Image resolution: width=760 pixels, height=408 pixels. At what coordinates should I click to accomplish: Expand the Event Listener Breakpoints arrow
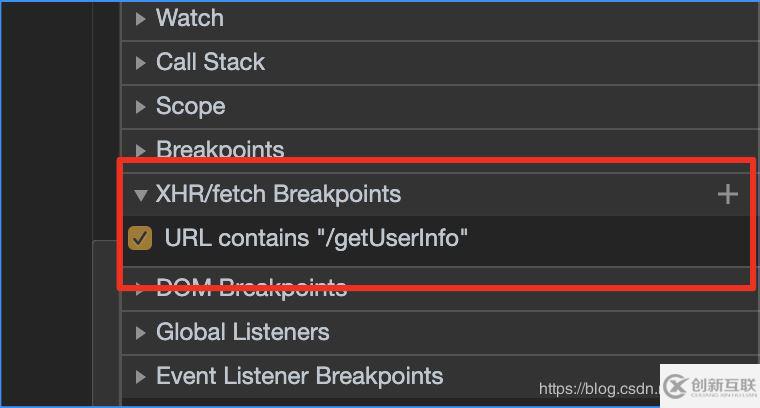click(140, 376)
